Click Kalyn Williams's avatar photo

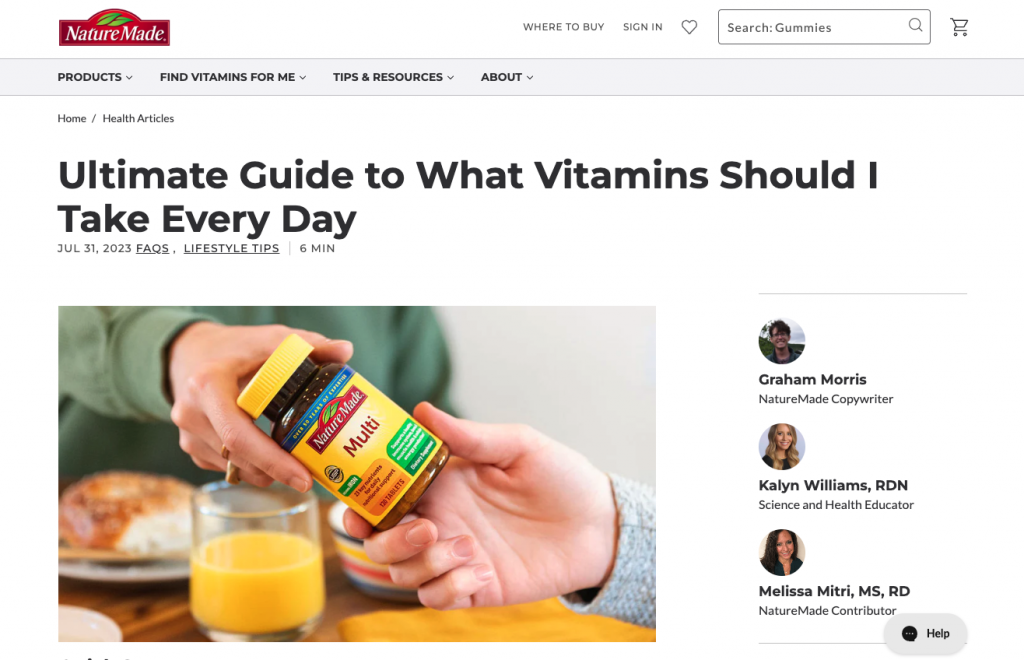[x=782, y=447]
